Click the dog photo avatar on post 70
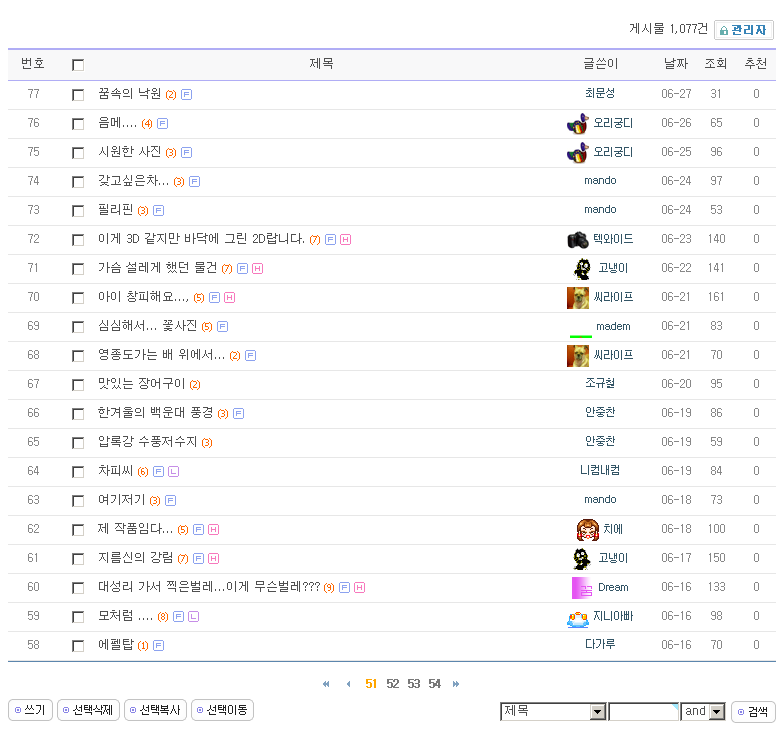 click(578, 298)
